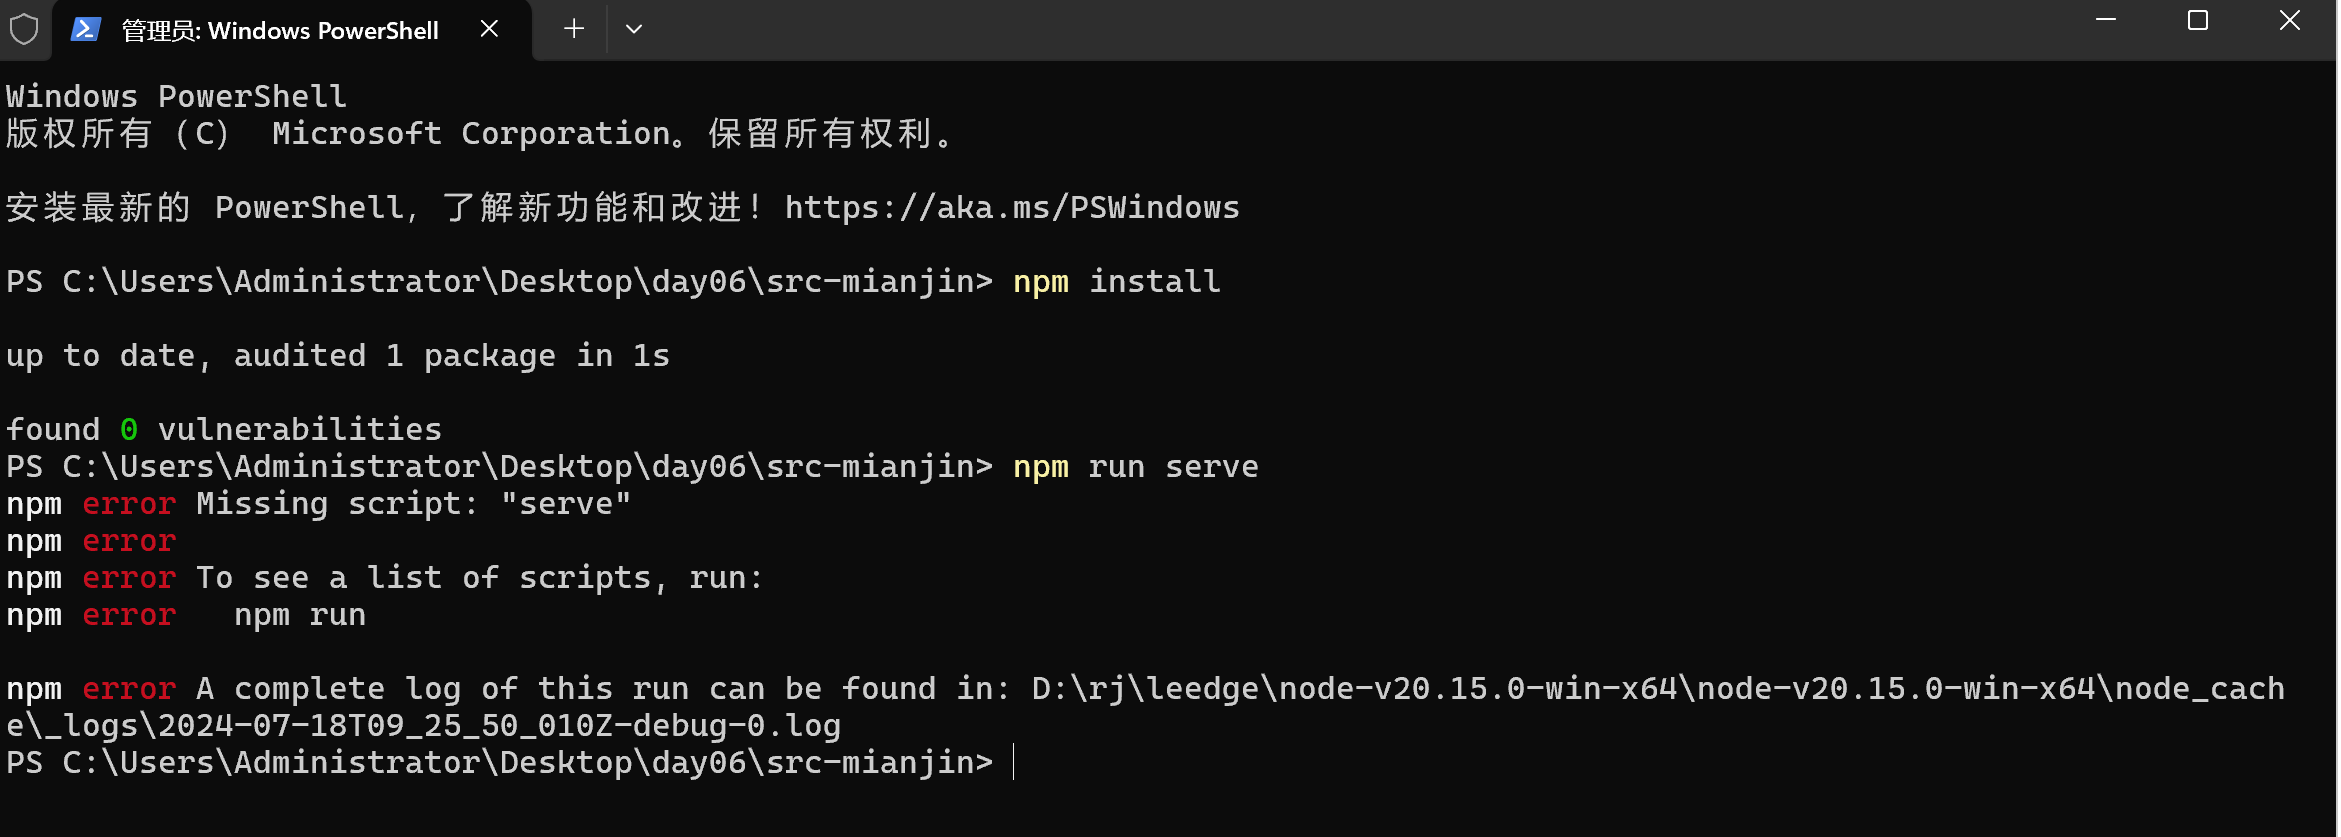Maximize the terminal window

tap(2198, 20)
